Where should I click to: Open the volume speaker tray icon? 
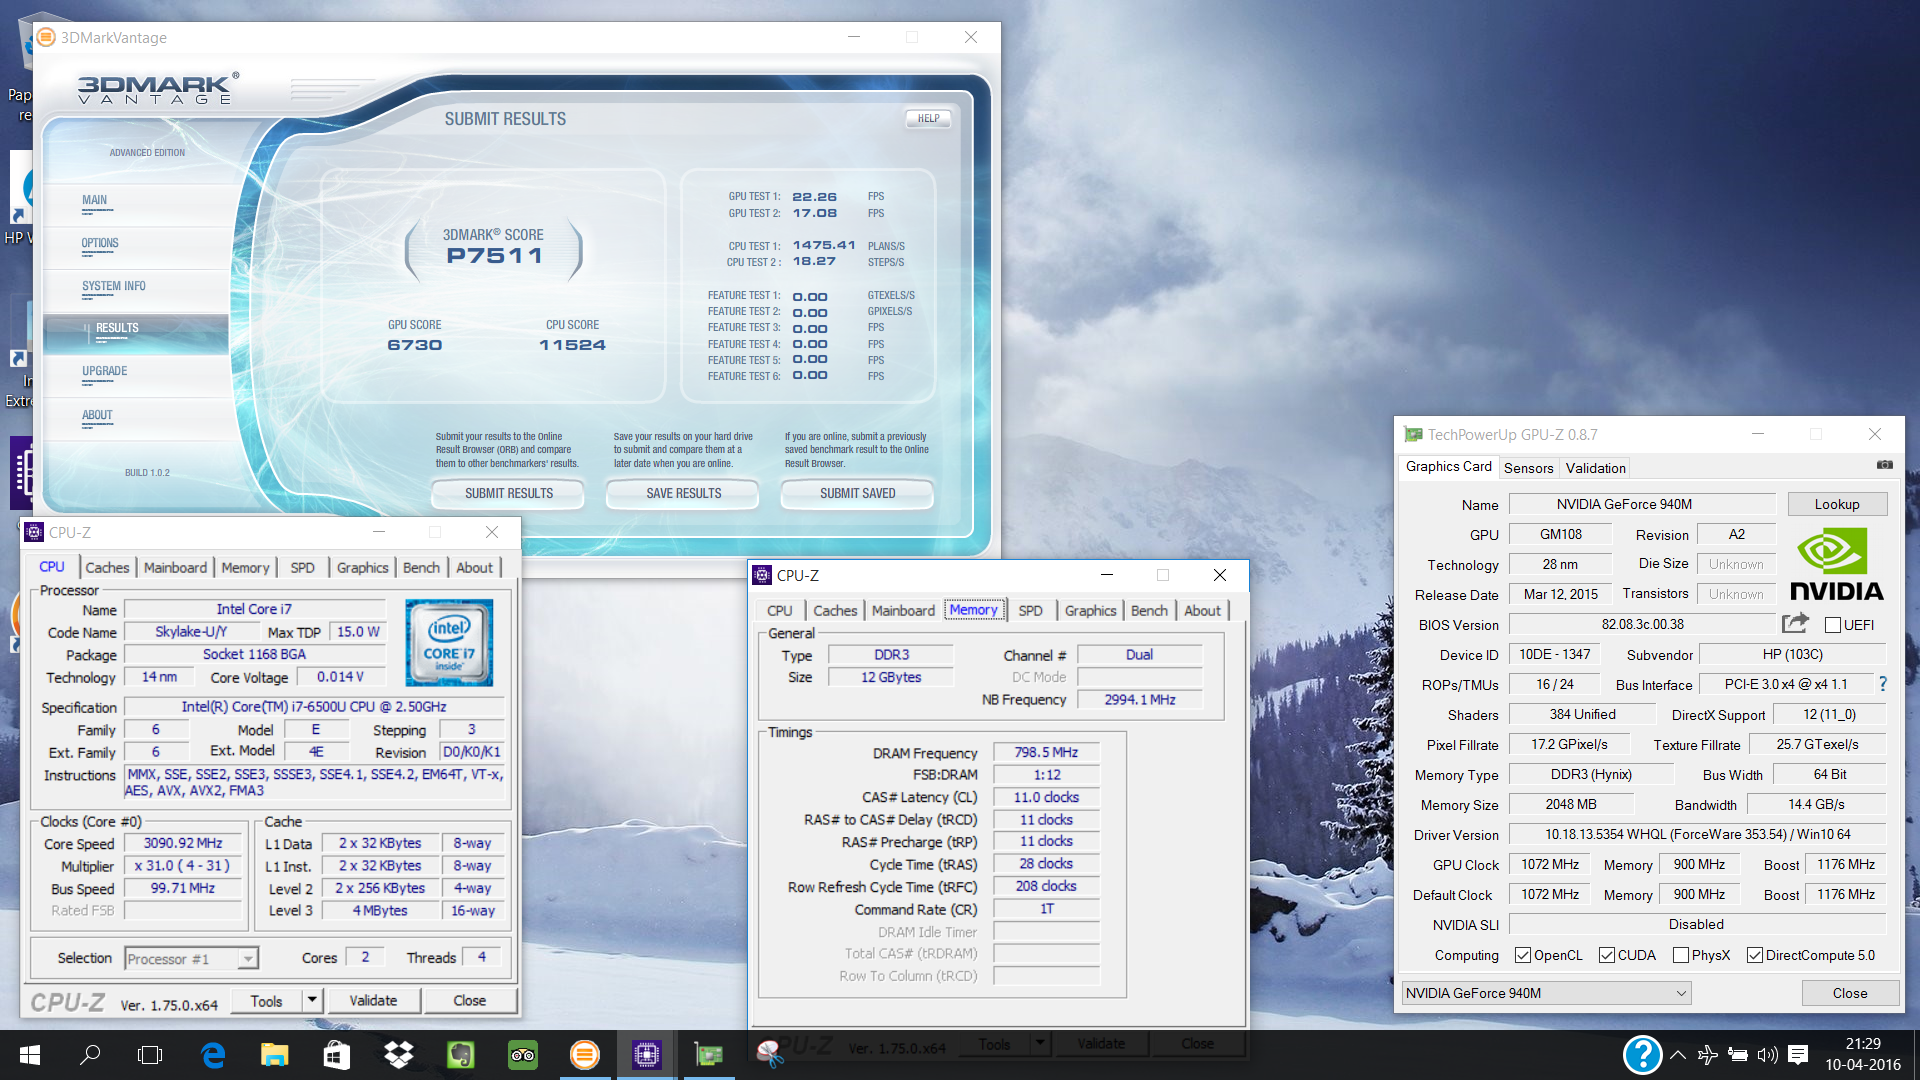coord(1768,1055)
